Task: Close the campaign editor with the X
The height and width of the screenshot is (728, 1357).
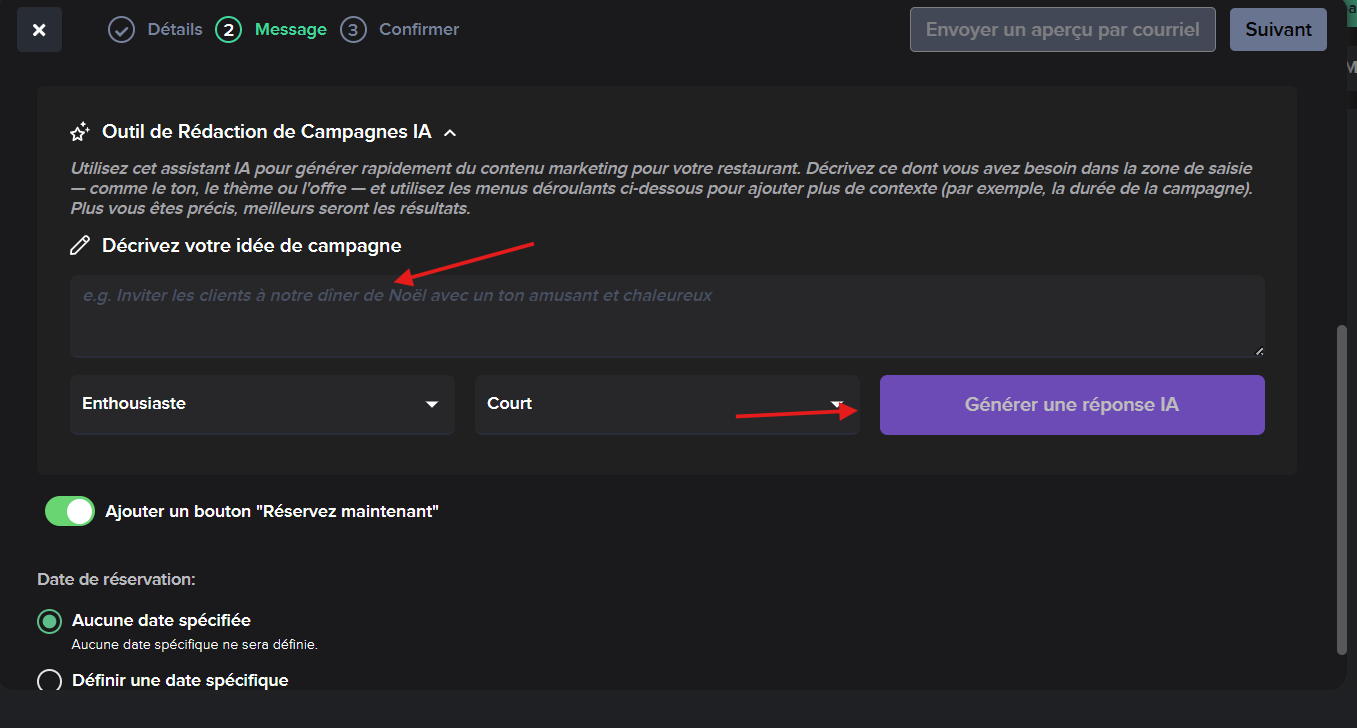Action: tap(39, 30)
